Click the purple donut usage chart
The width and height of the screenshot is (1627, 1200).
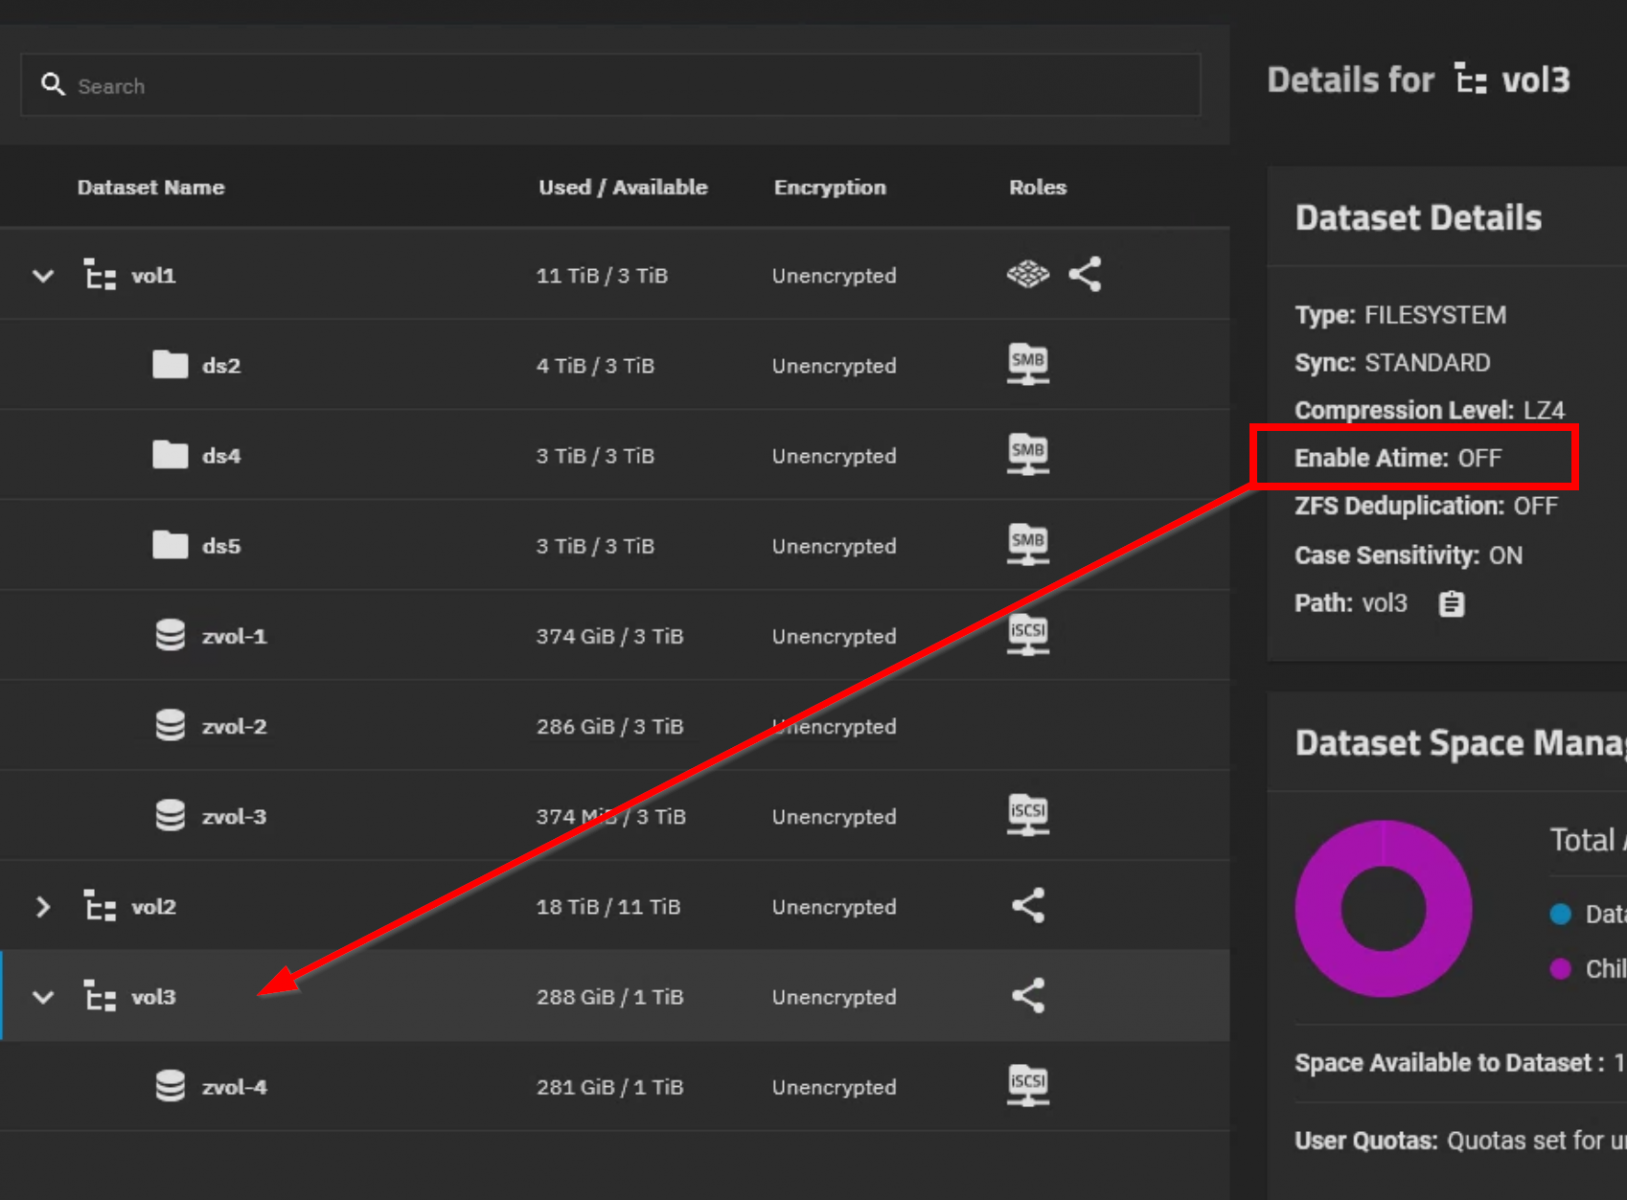click(1383, 908)
